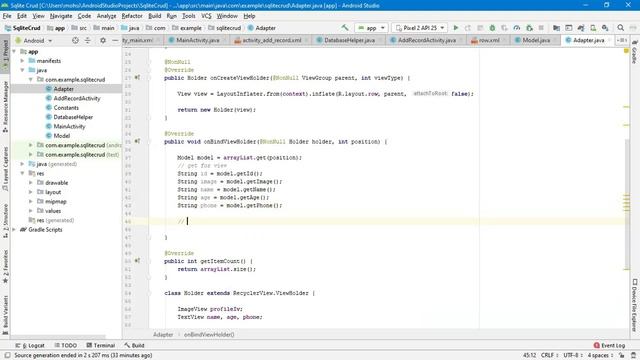Image resolution: width=640 pixels, height=360 pixels.
Task: Open the VCS menu
Action: [x=206, y=16]
